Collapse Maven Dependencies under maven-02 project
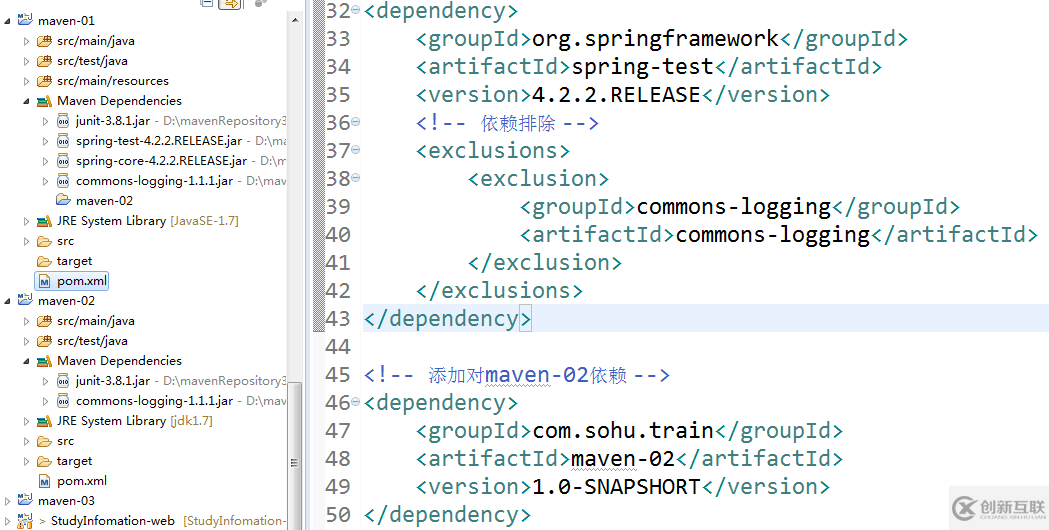 (x=26, y=361)
